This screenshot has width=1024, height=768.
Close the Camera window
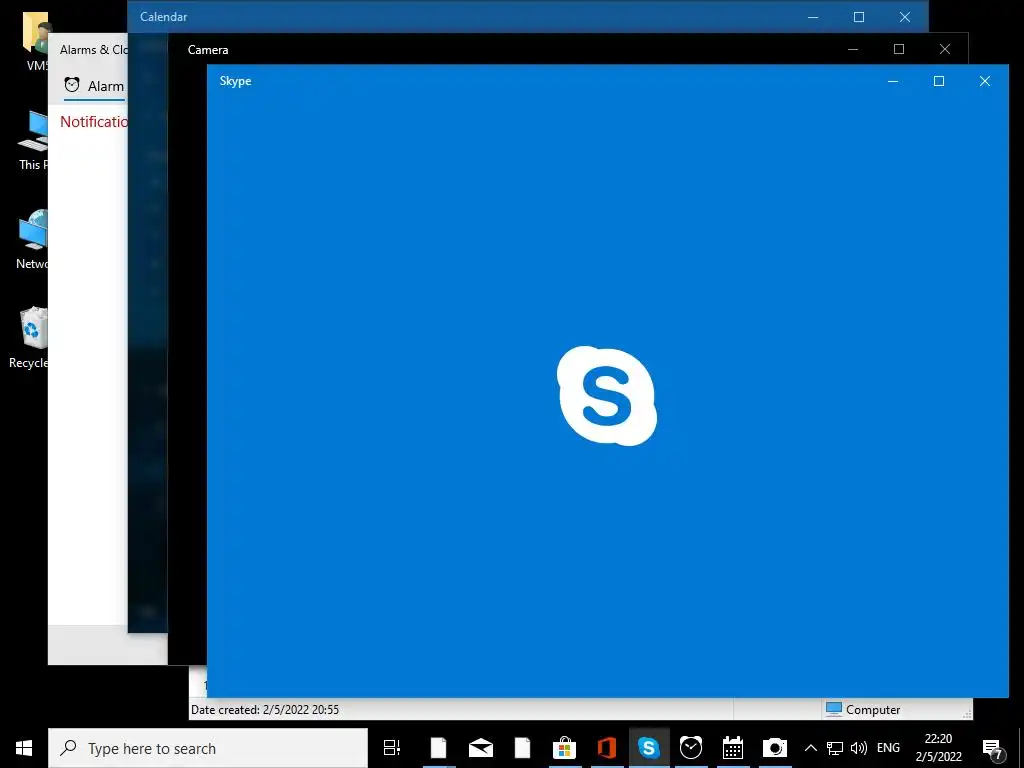pyautogui.click(x=945, y=49)
